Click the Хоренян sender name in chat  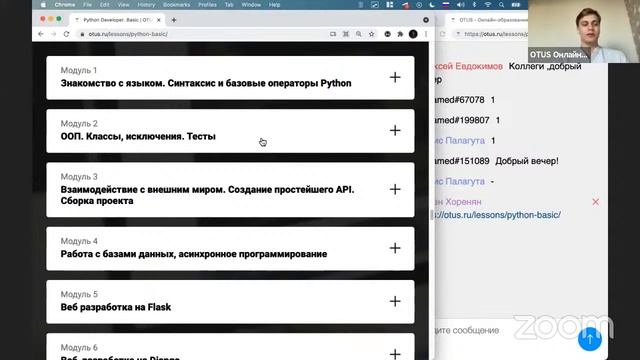(458, 202)
